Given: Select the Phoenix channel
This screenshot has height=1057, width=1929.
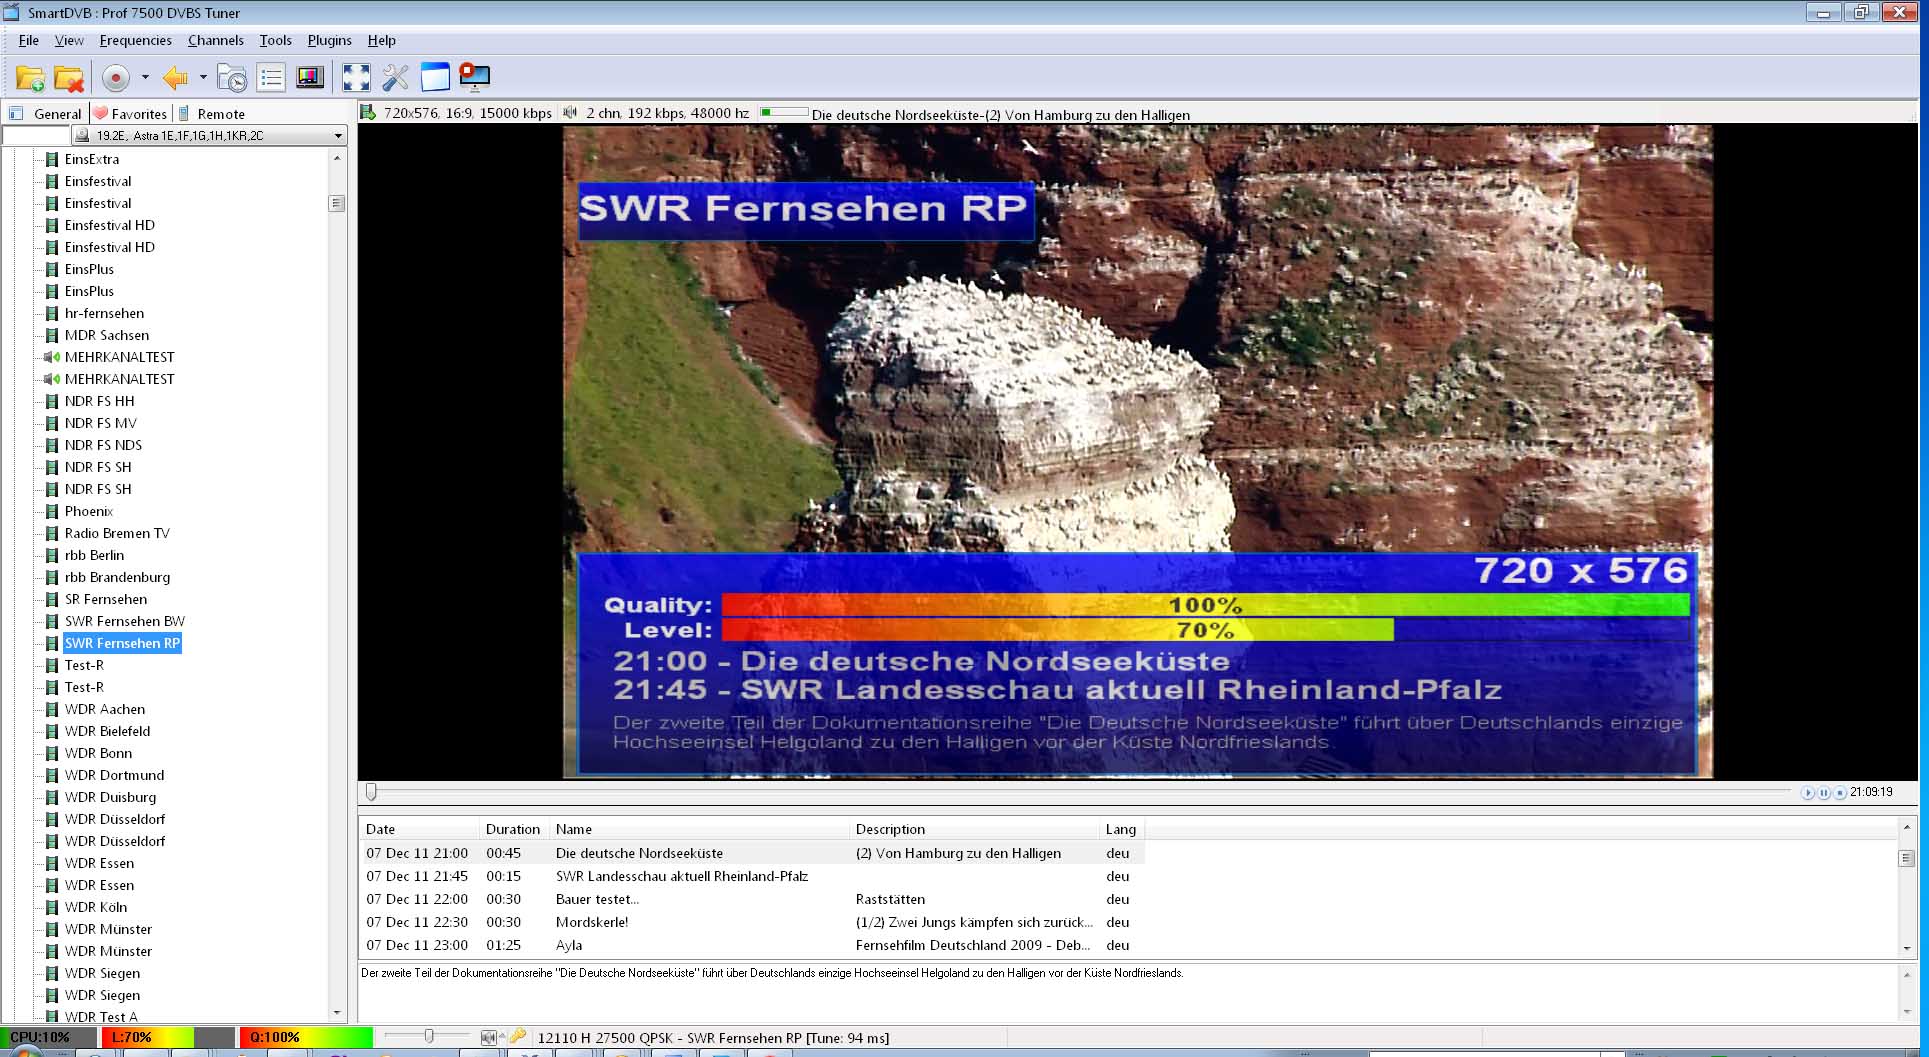Looking at the screenshot, I should 89,511.
